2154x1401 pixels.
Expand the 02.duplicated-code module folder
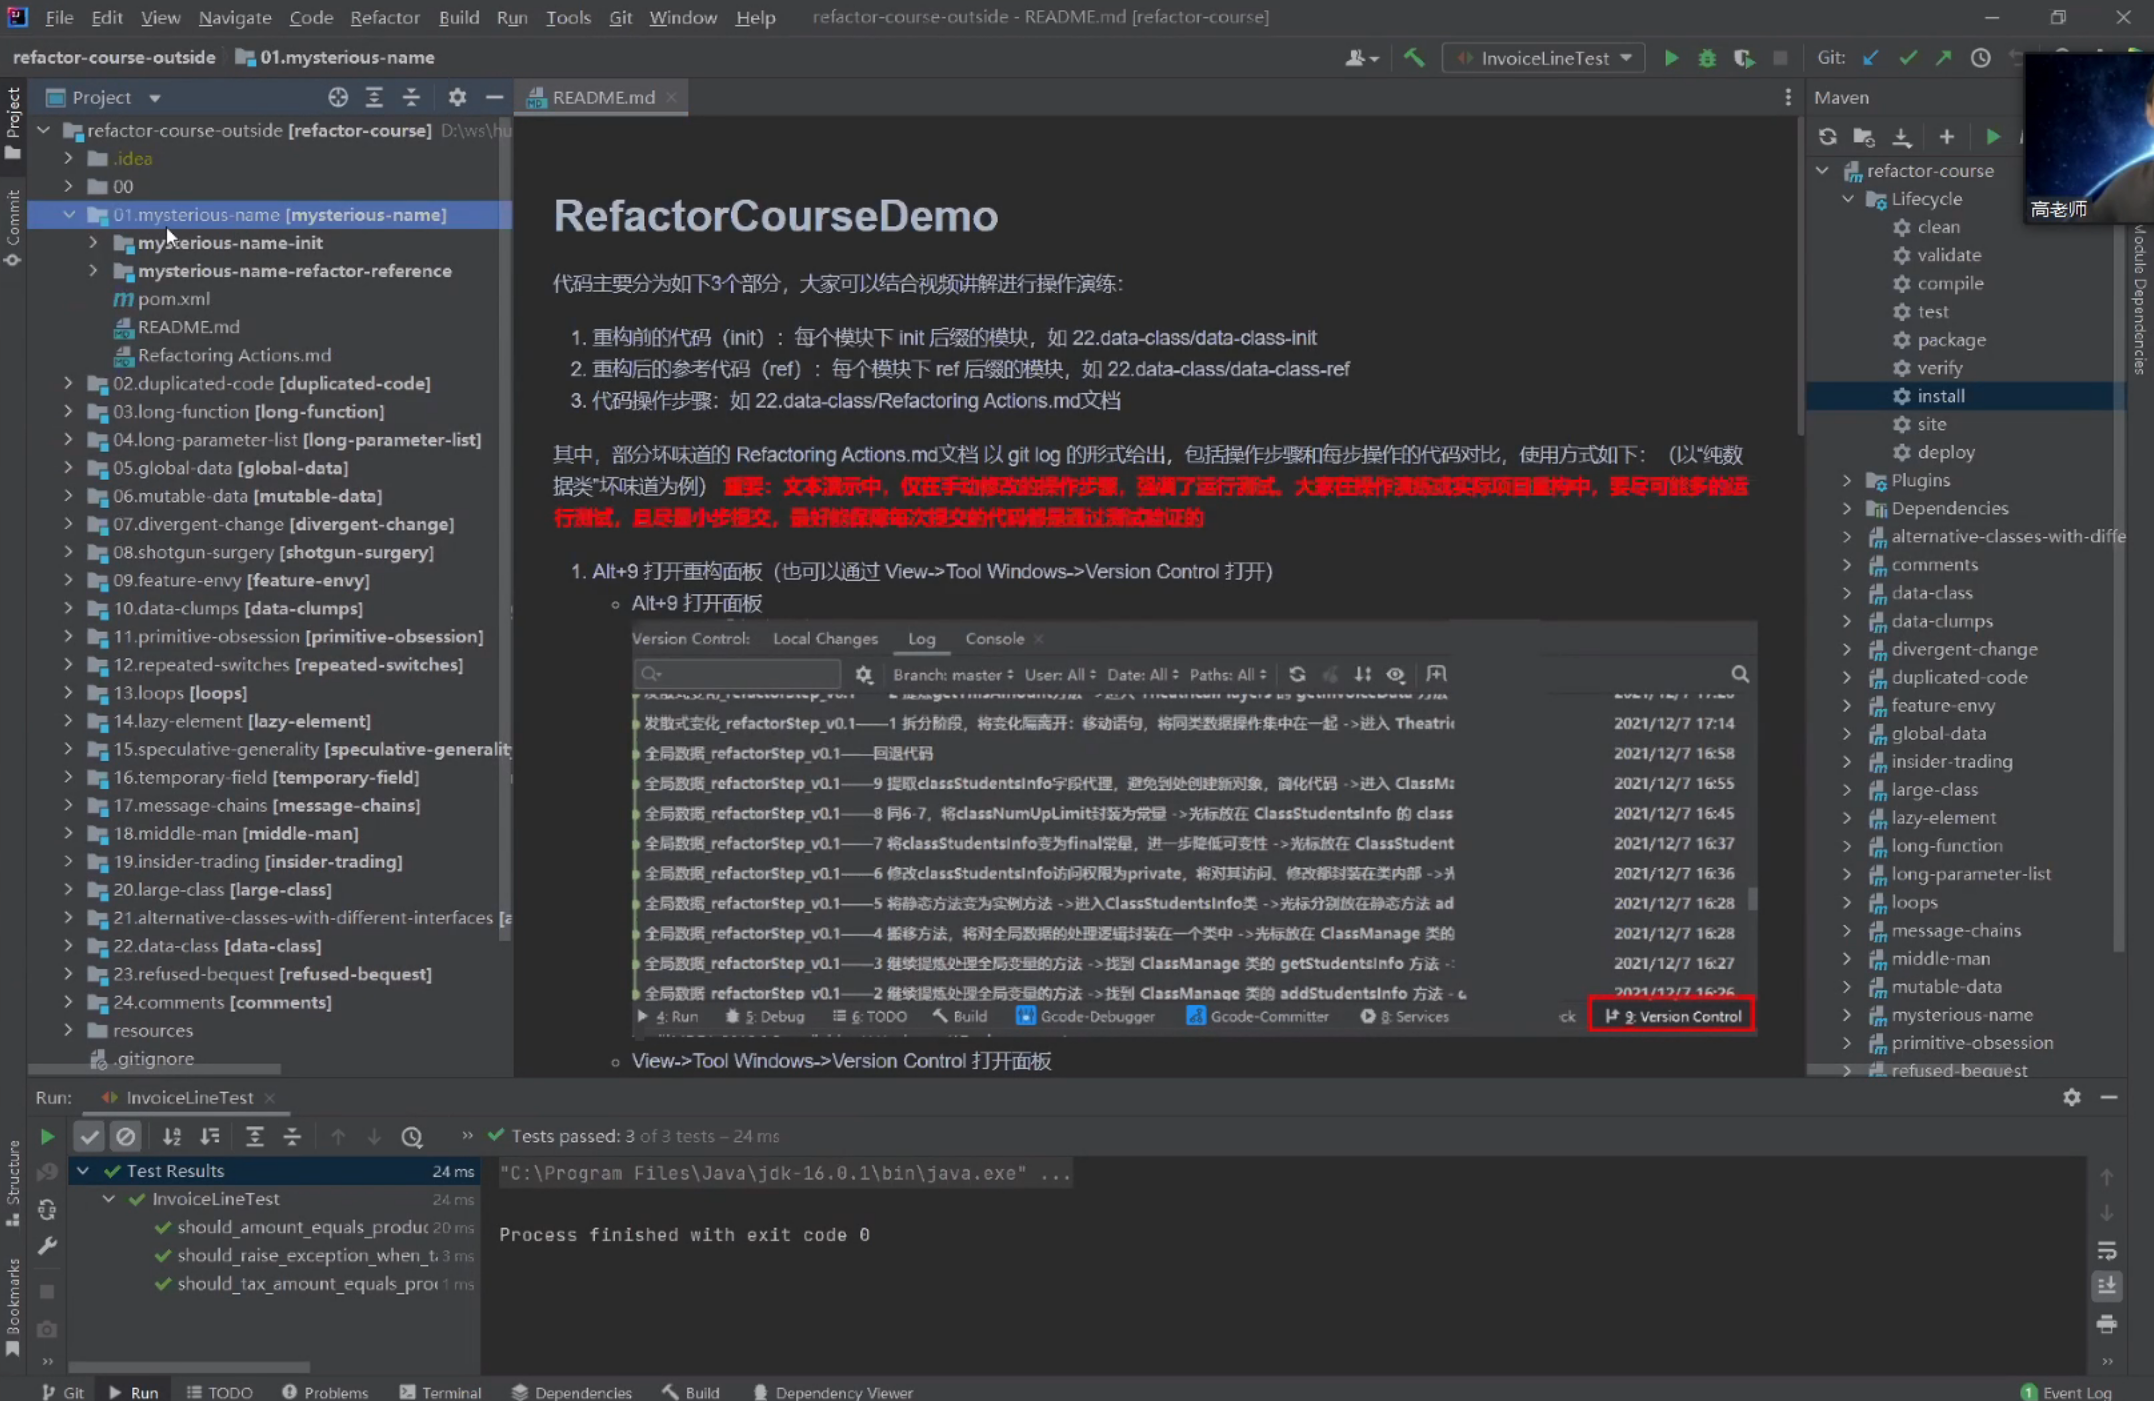click(x=68, y=383)
